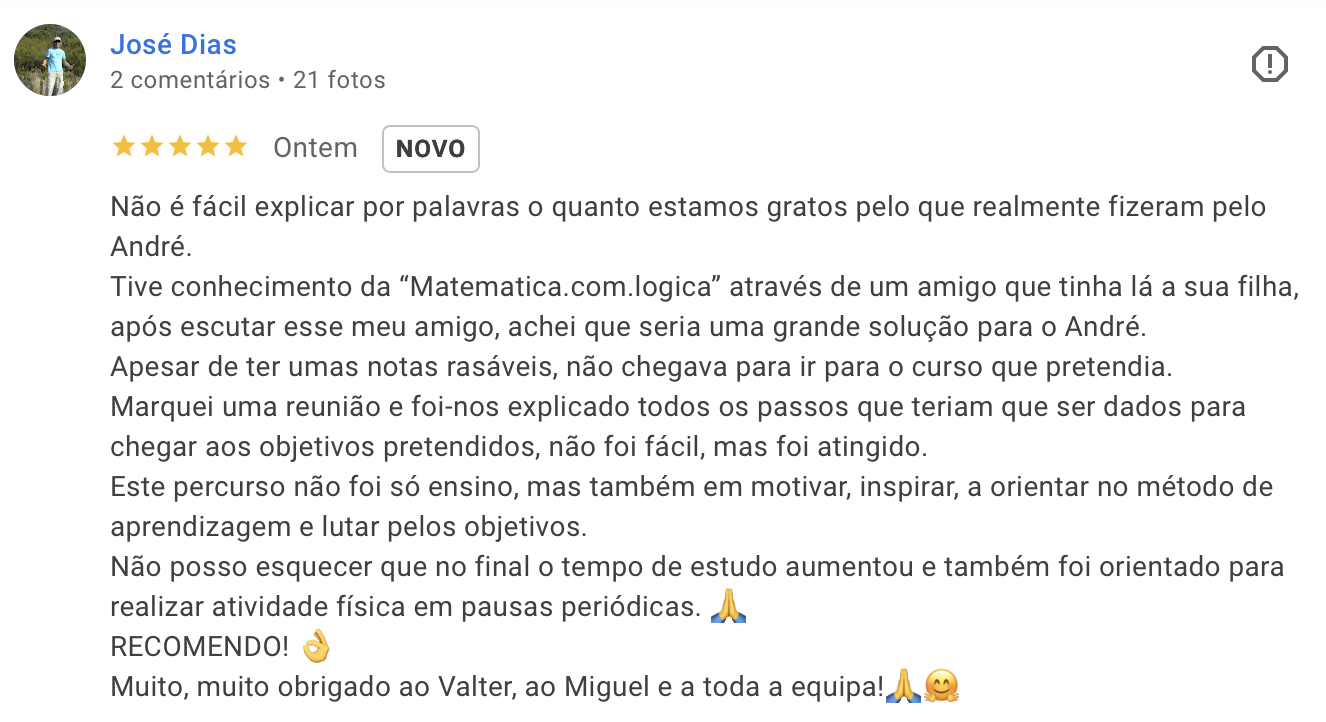Click praying hands emoji after "equipa!"
Image resolution: width=1326 pixels, height=722 pixels.
pos(903,687)
